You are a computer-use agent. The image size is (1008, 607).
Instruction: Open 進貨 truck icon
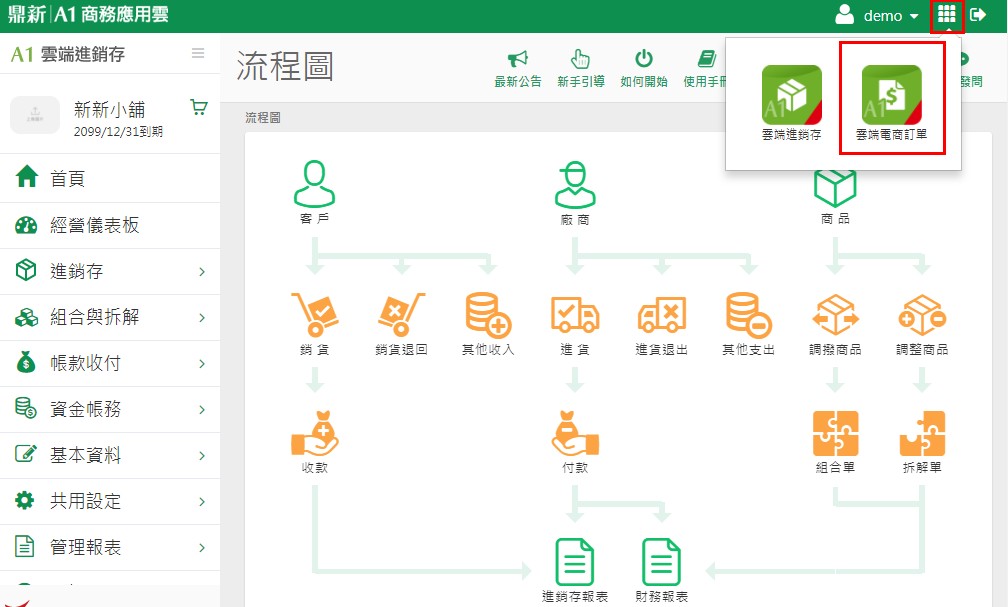tap(575, 314)
